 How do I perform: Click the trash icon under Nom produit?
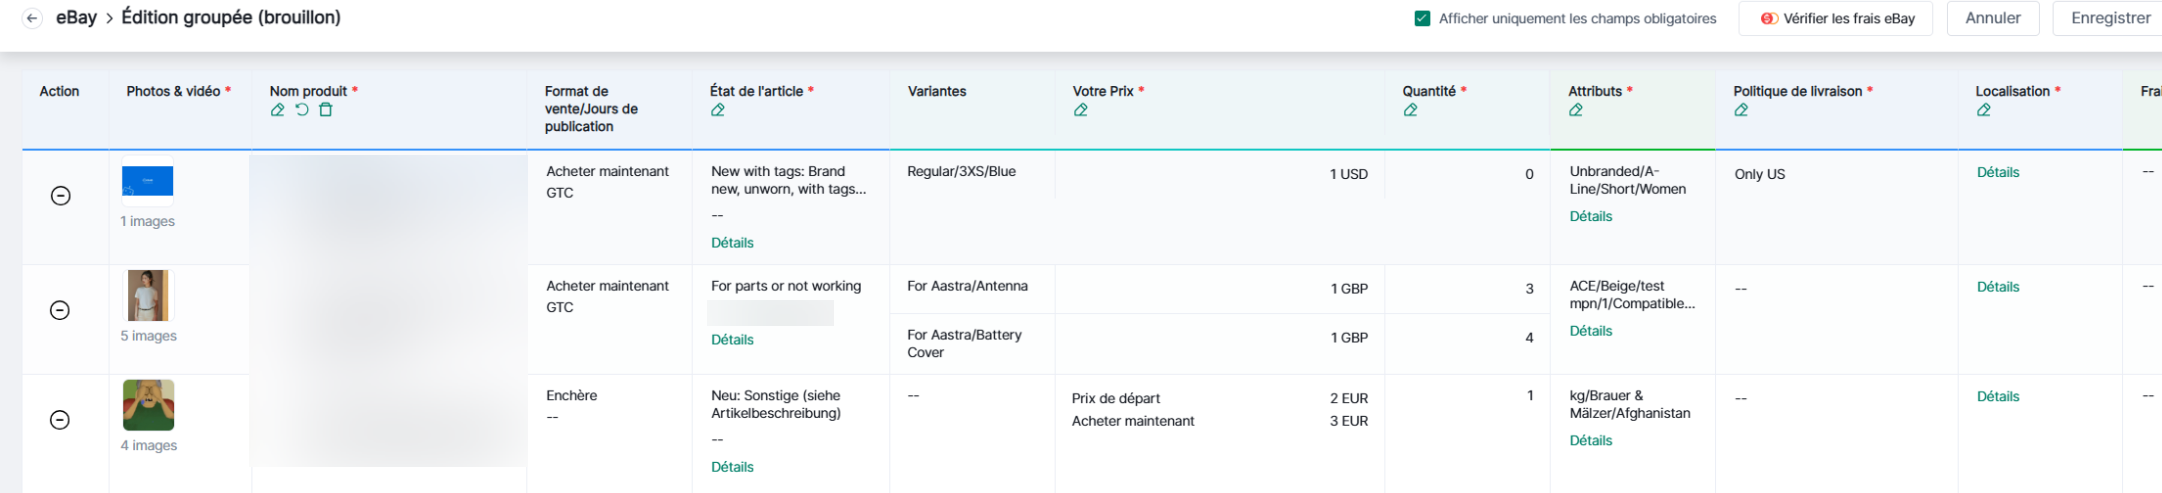tap(326, 110)
